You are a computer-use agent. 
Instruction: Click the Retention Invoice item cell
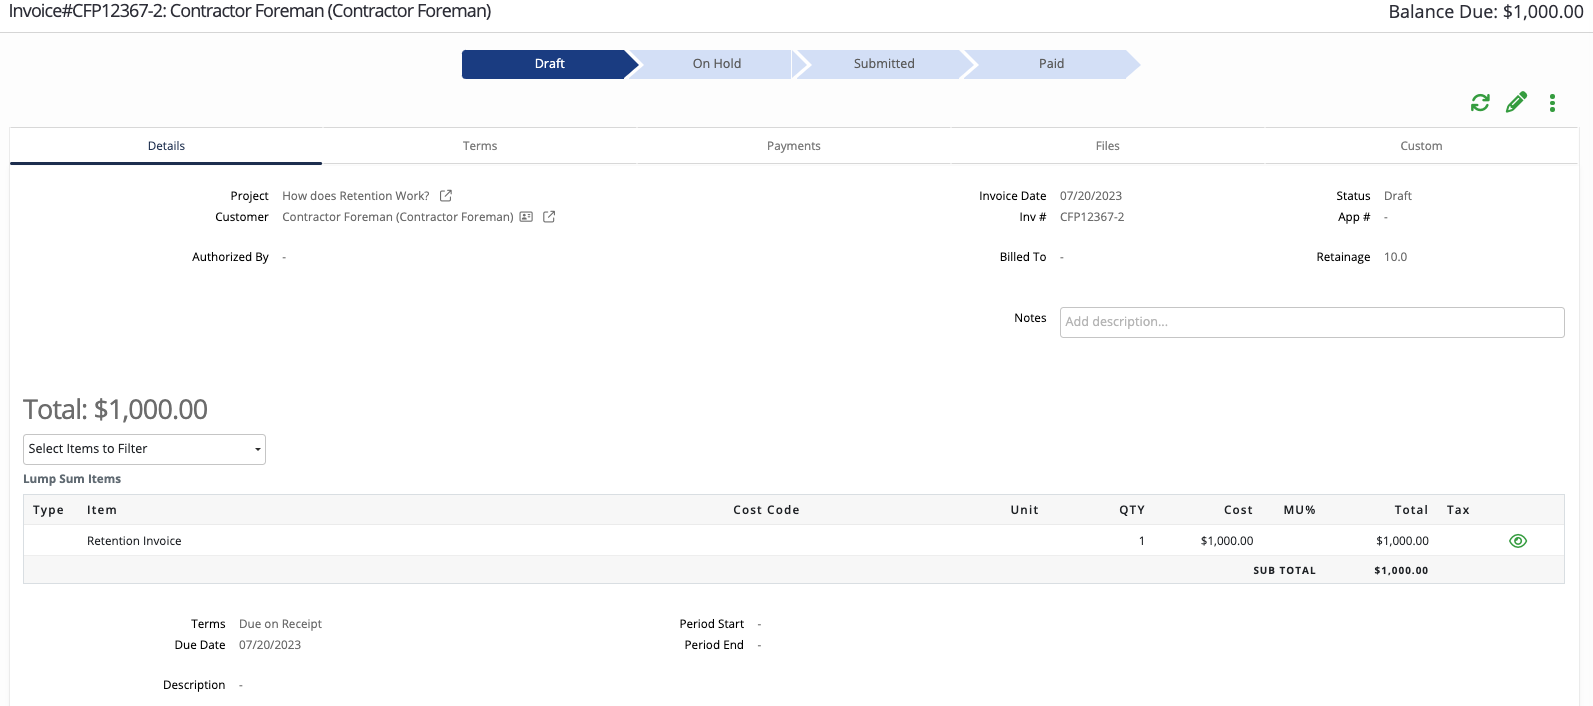click(x=134, y=541)
